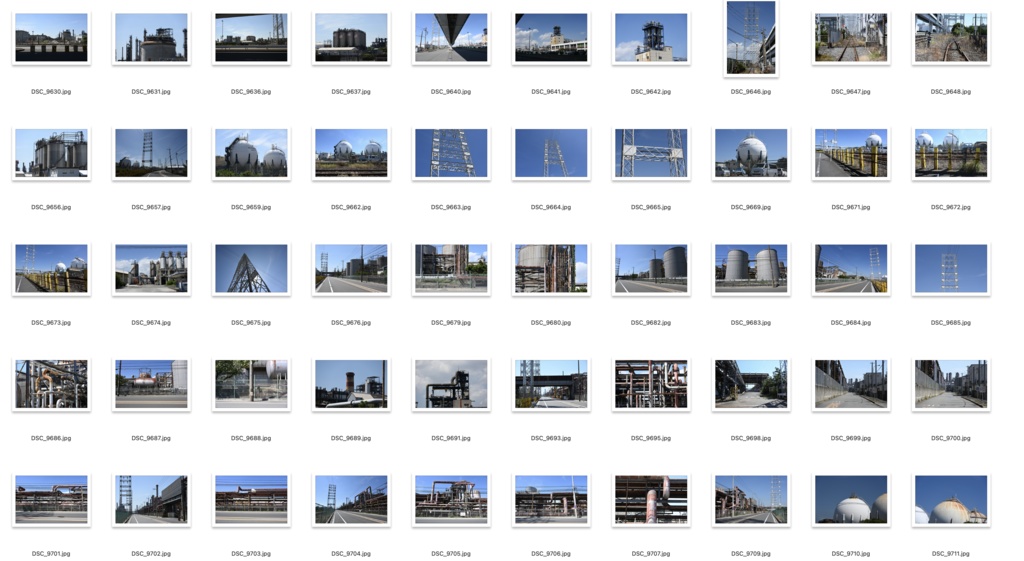Click the file name text DSC_9665.jpg

tap(650, 208)
